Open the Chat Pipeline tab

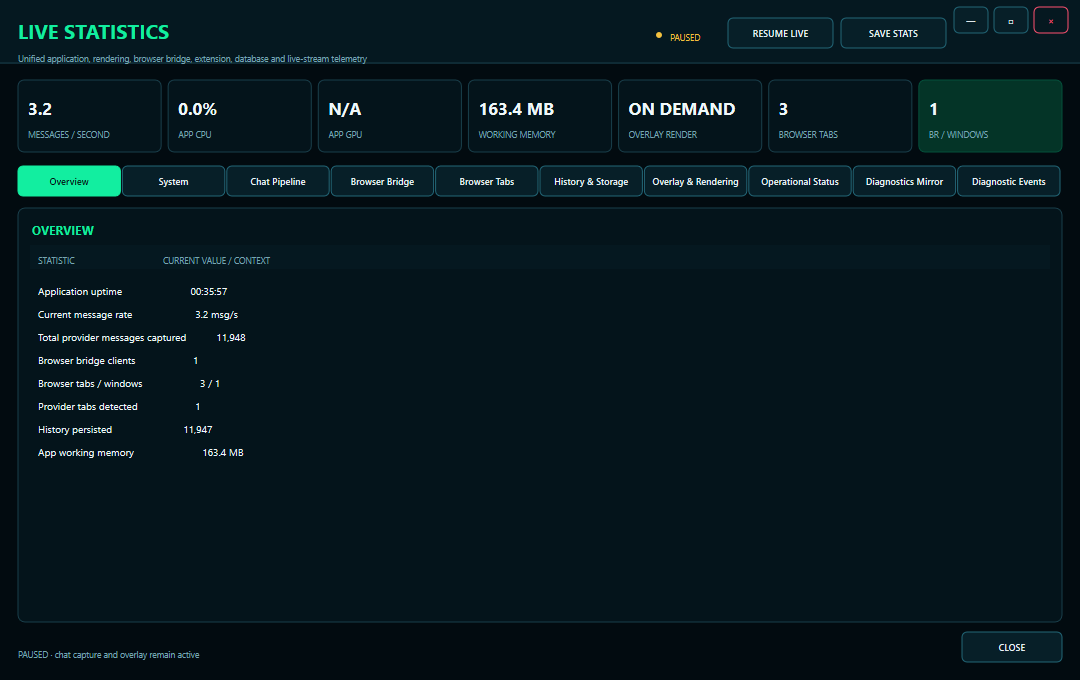pyautogui.click(x=278, y=181)
